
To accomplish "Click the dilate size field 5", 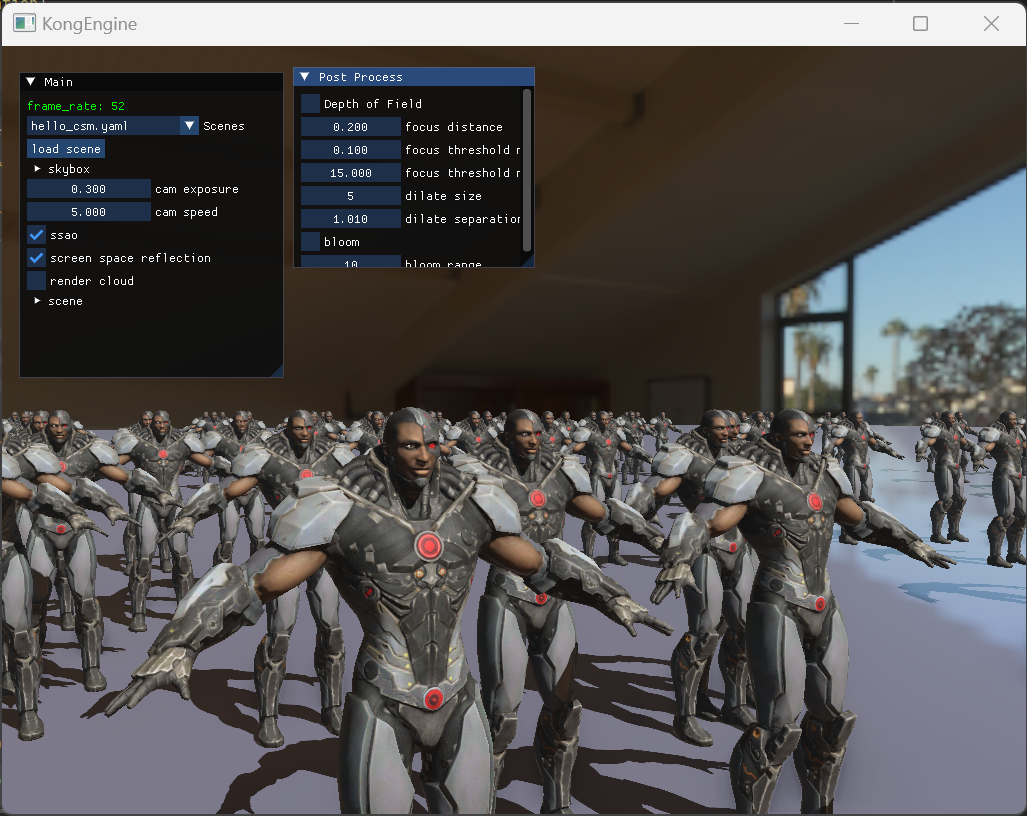I will (350, 196).
